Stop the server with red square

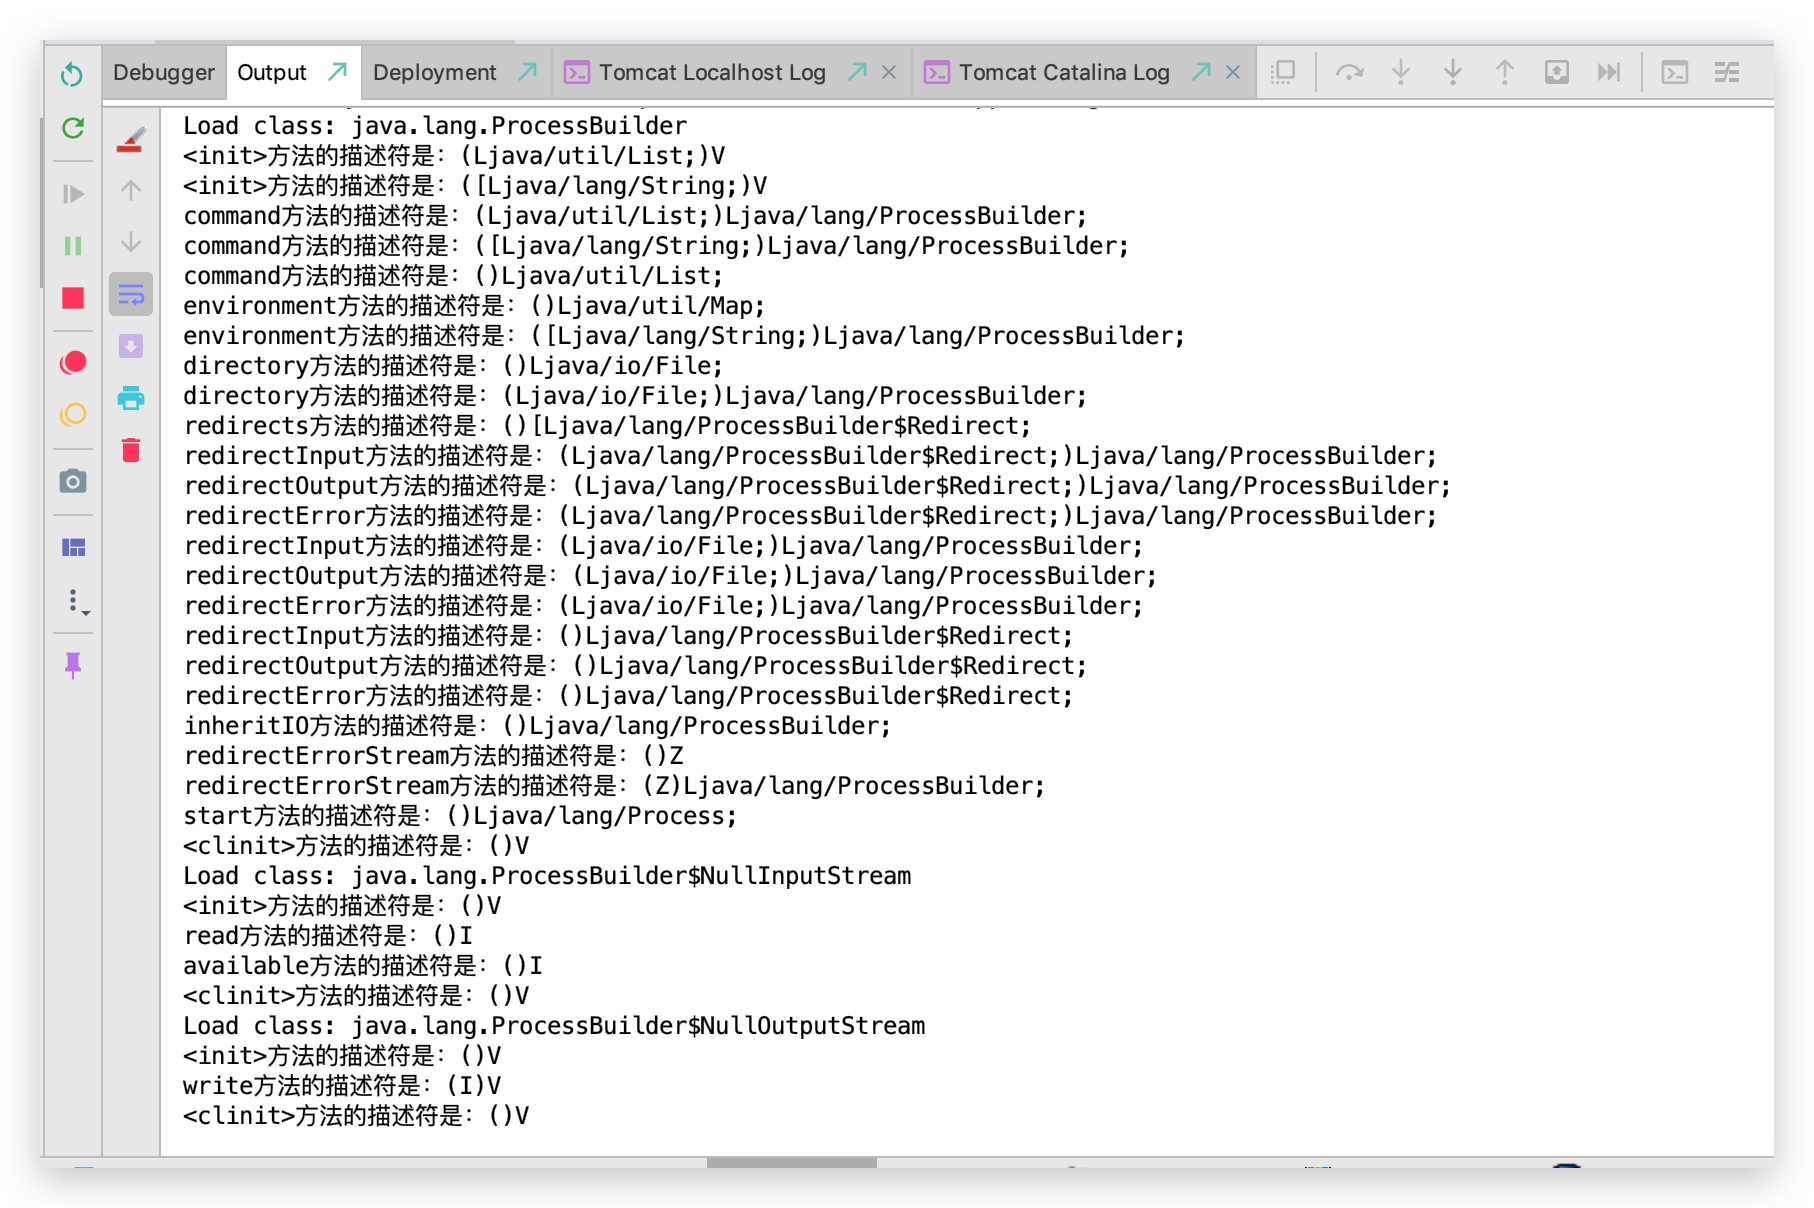coord(73,298)
